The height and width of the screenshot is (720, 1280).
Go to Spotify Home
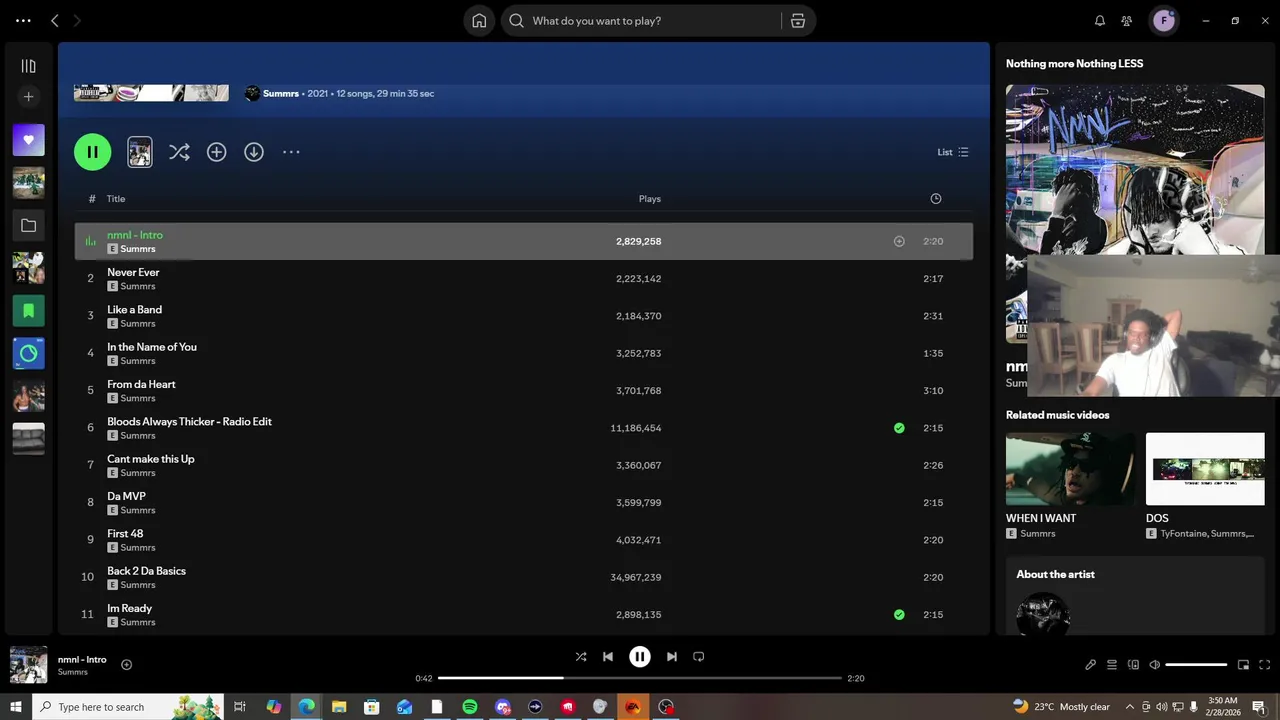click(479, 21)
